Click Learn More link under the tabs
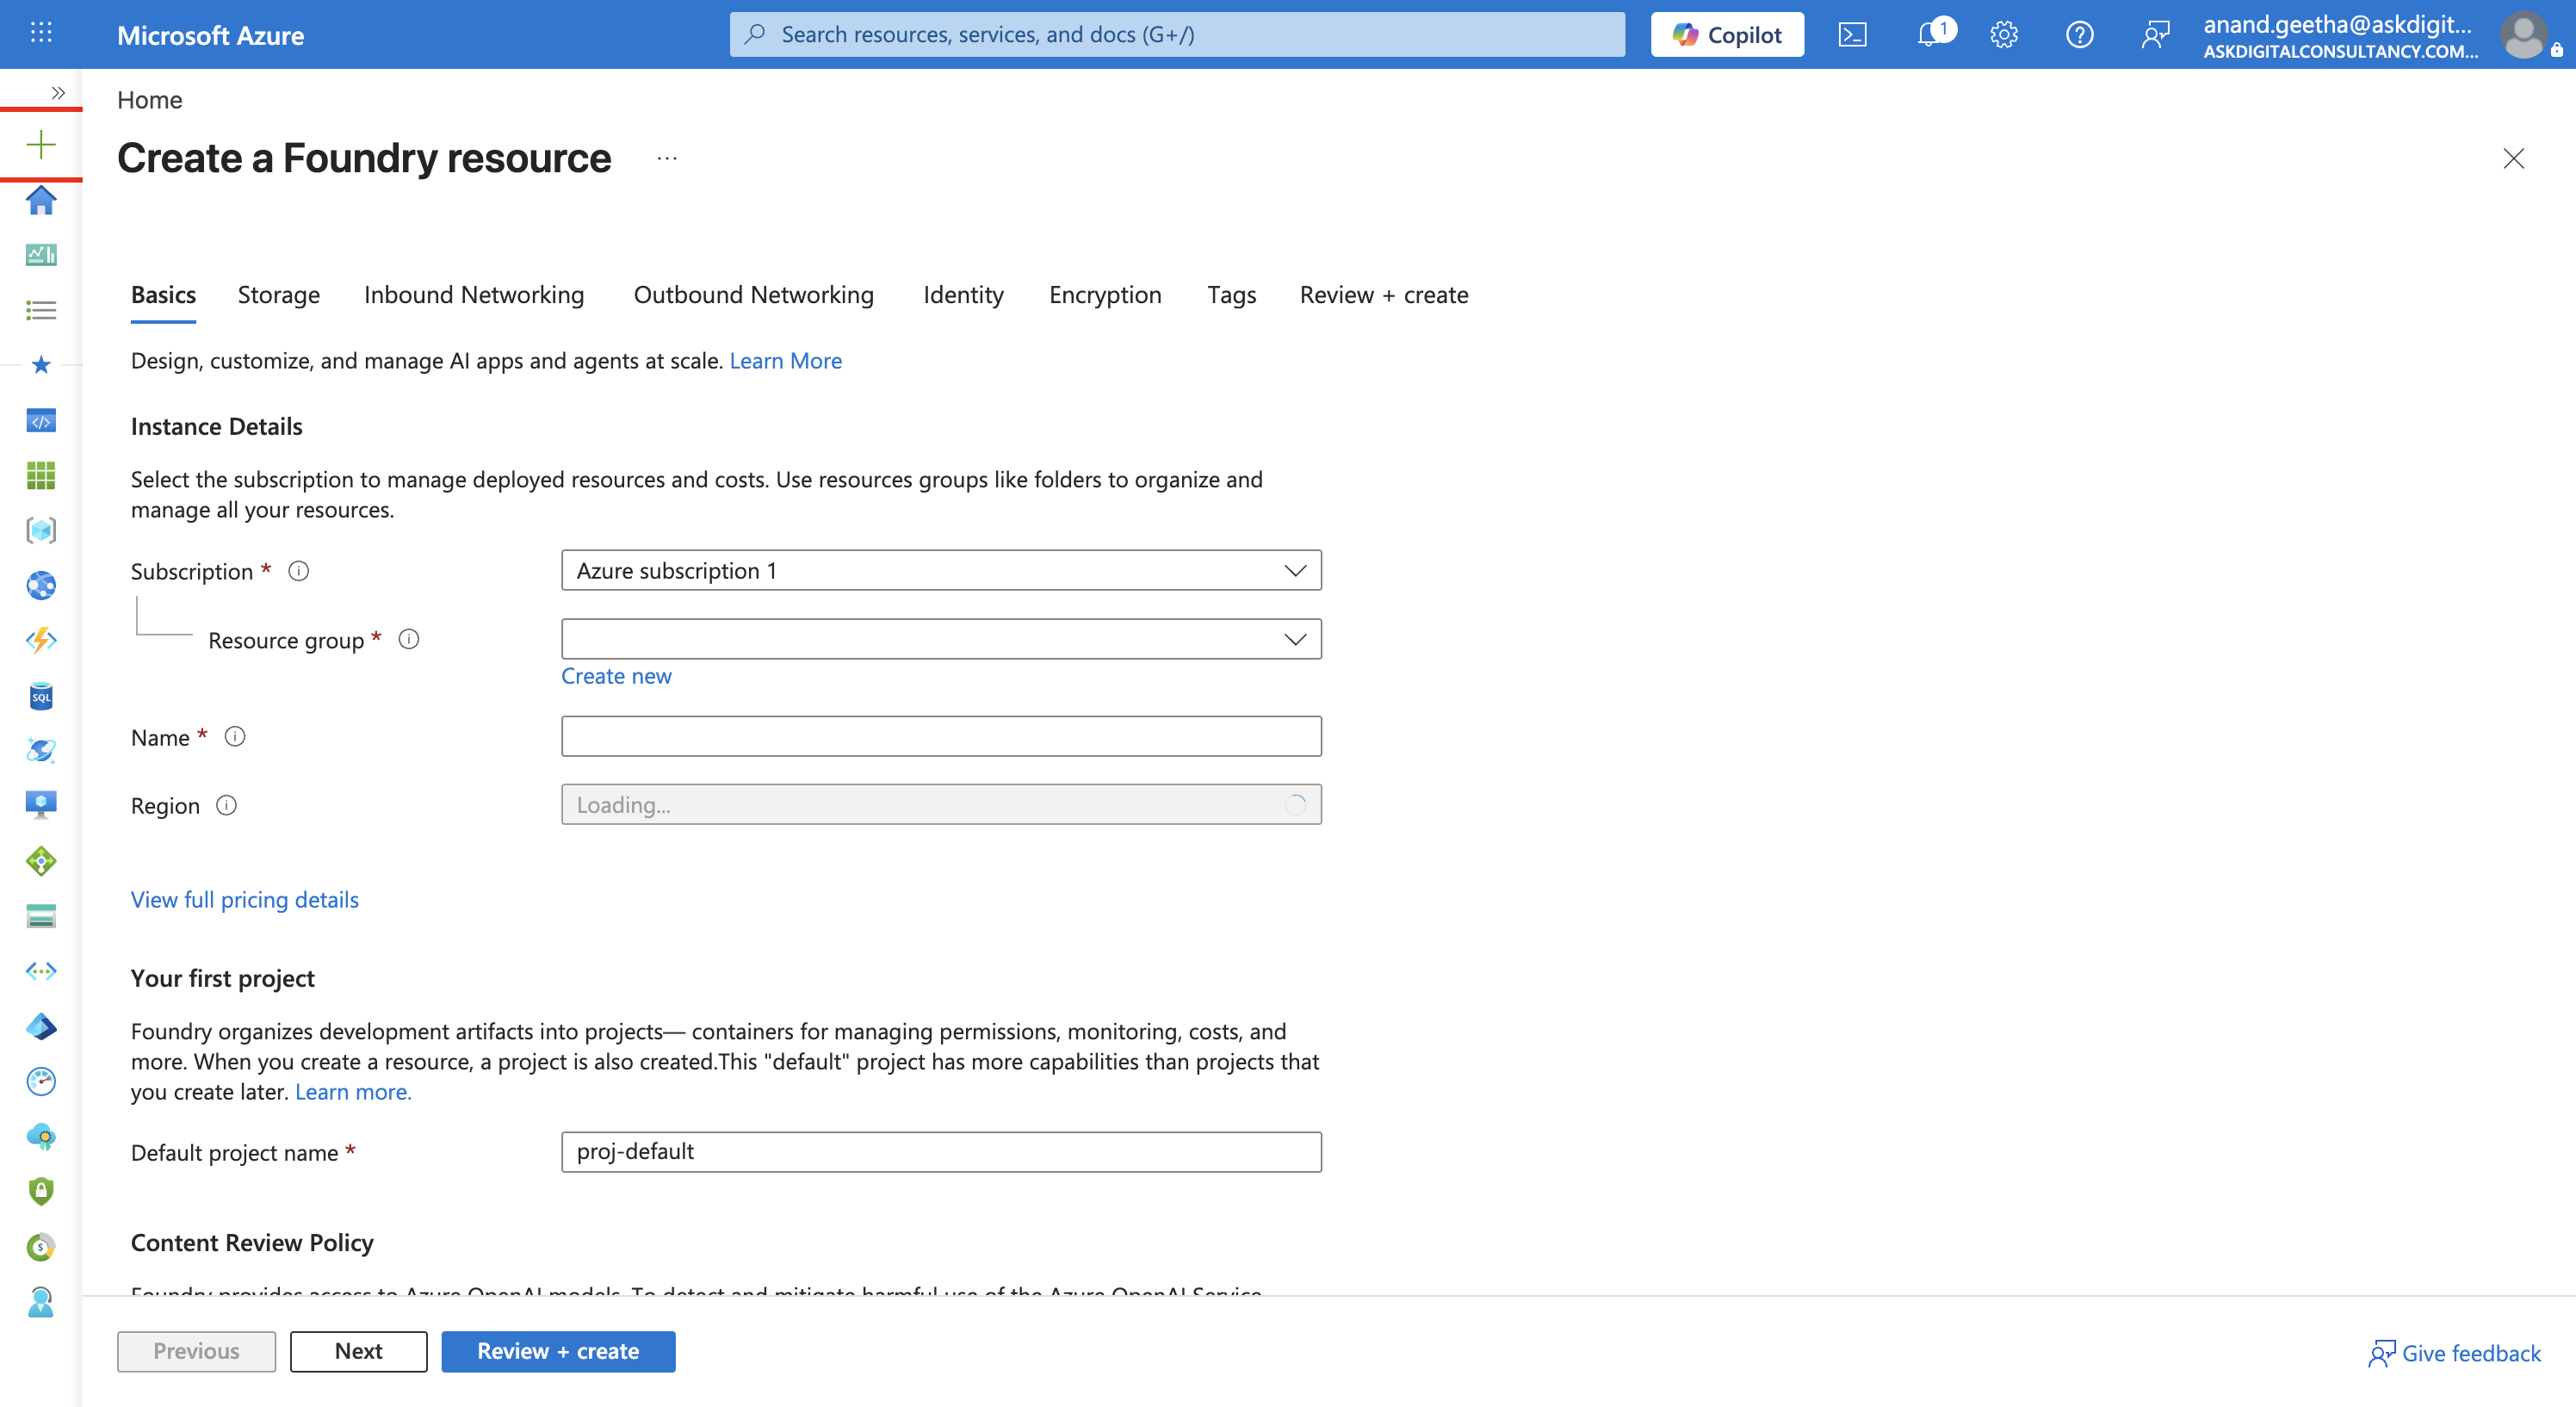 [x=786, y=361]
